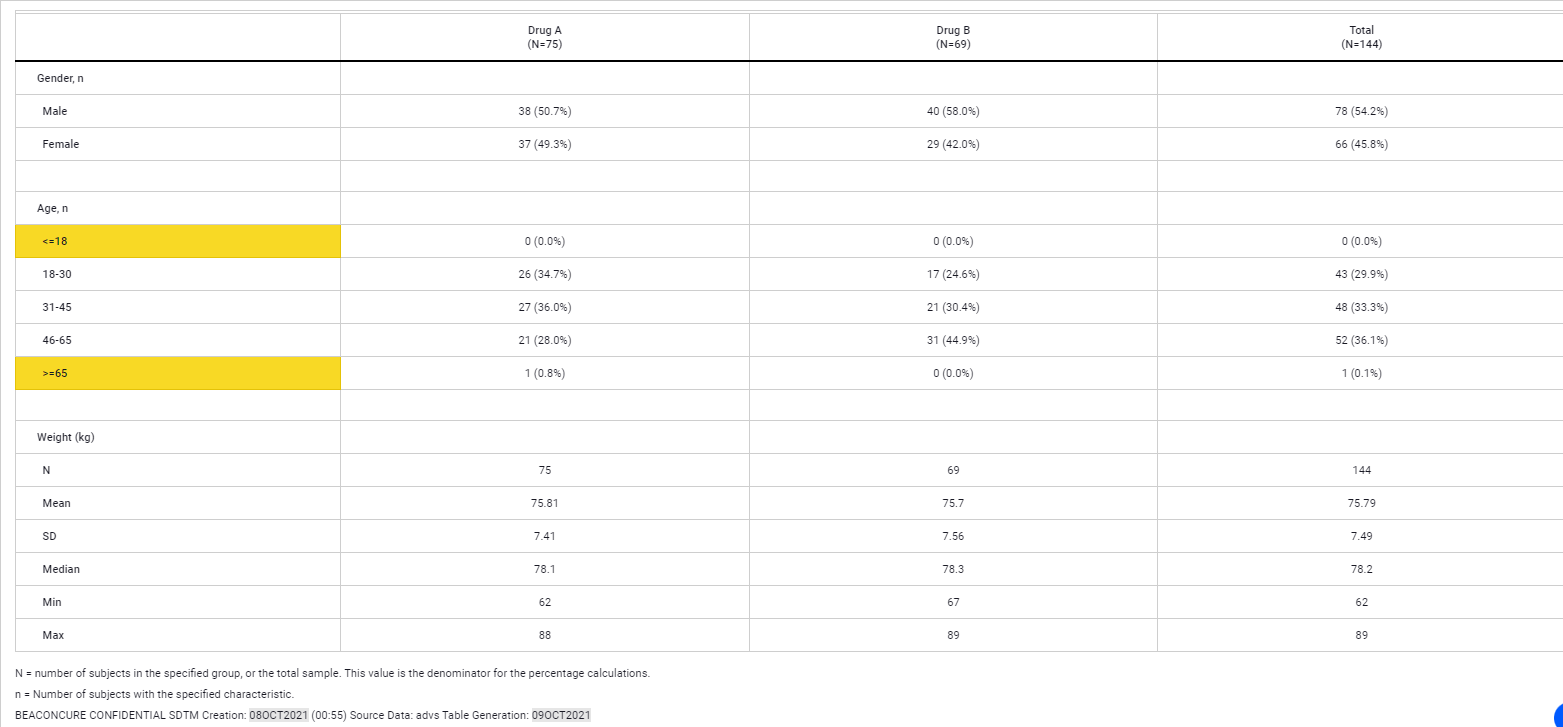1563x727 pixels.
Task: Click the highlighted 08OCT2021 creation date
Action: coord(279,715)
